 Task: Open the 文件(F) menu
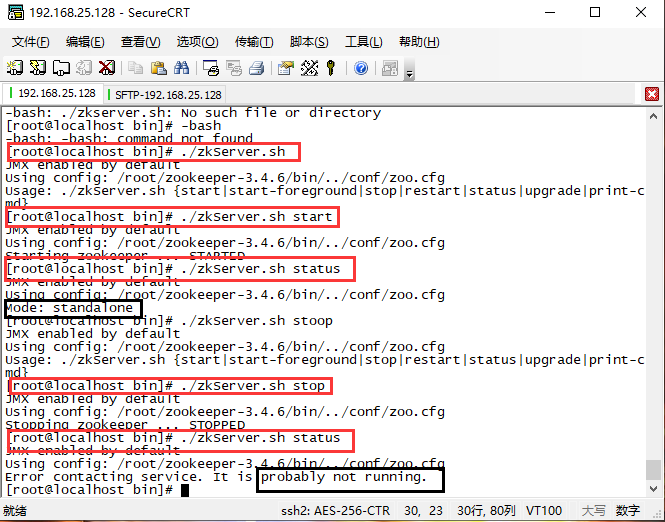pos(31,42)
